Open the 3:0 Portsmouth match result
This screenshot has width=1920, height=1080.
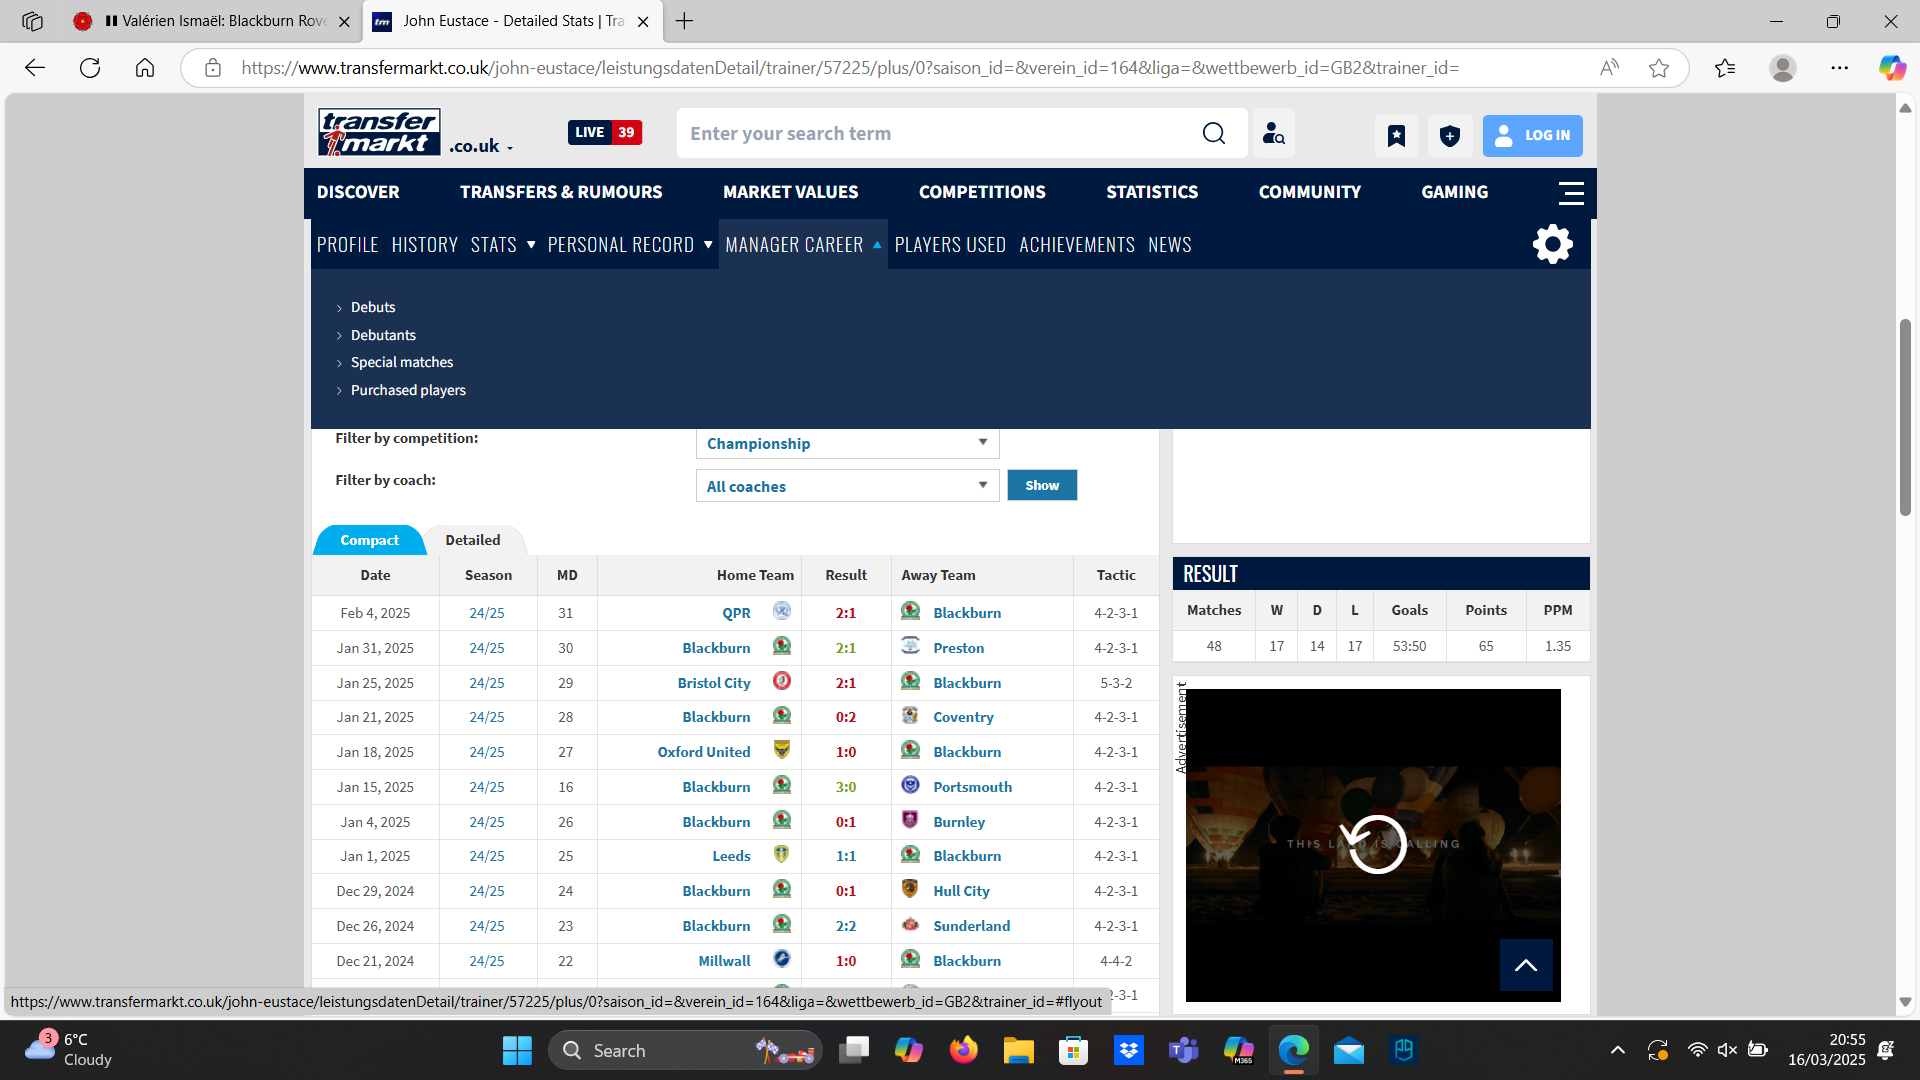pyautogui.click(x=846, y=787)
